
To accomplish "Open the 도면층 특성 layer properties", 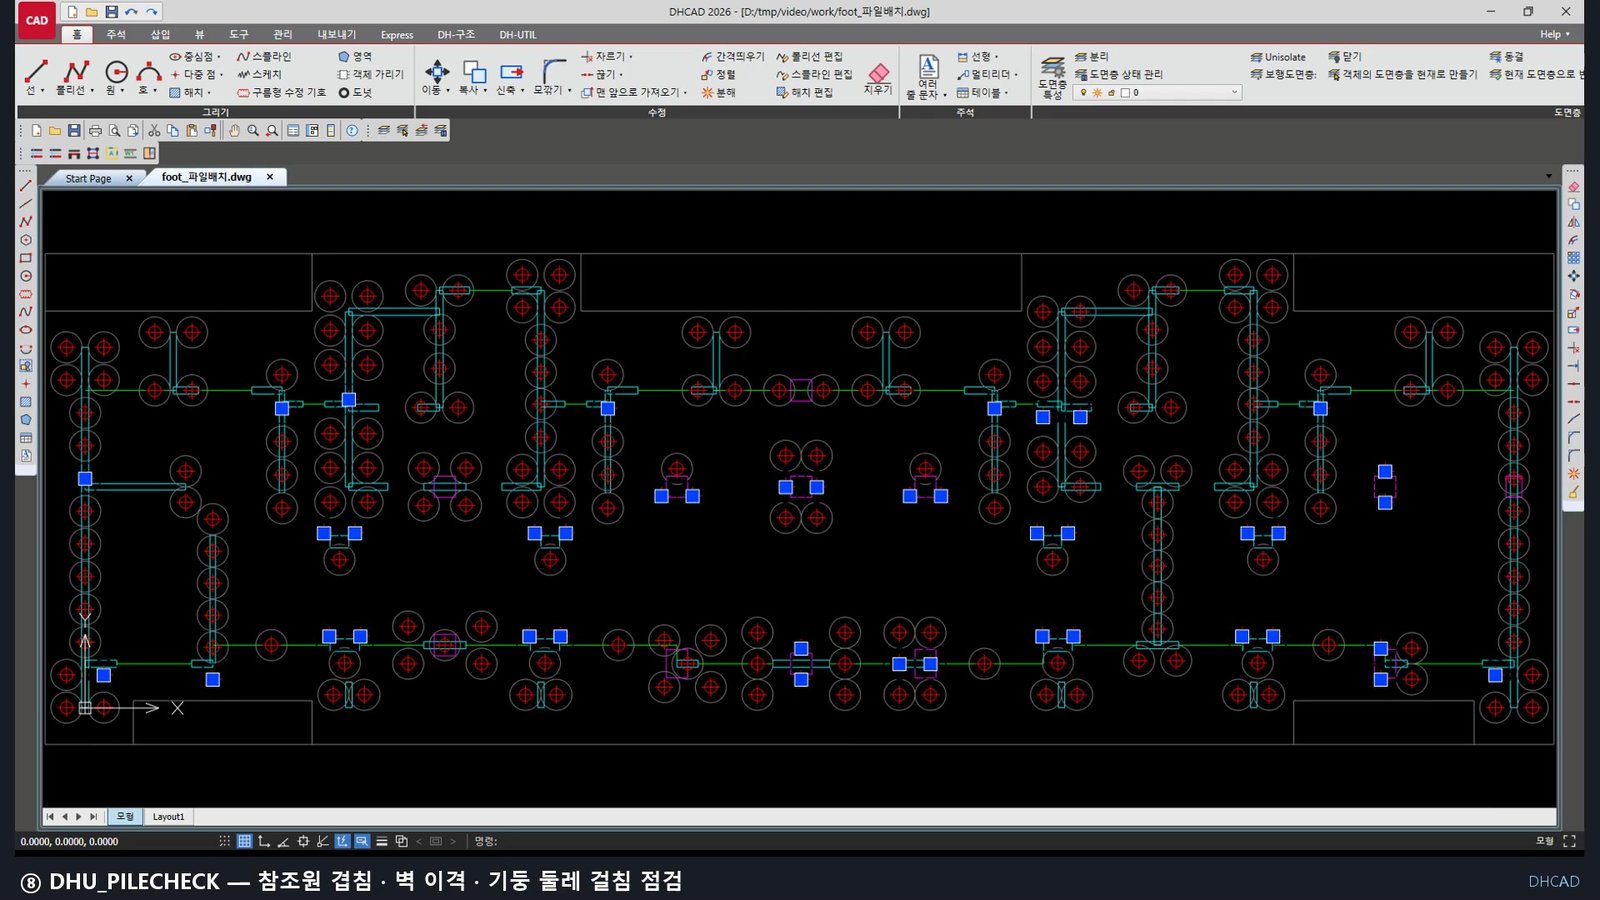I will click(x=1052, y=77).
